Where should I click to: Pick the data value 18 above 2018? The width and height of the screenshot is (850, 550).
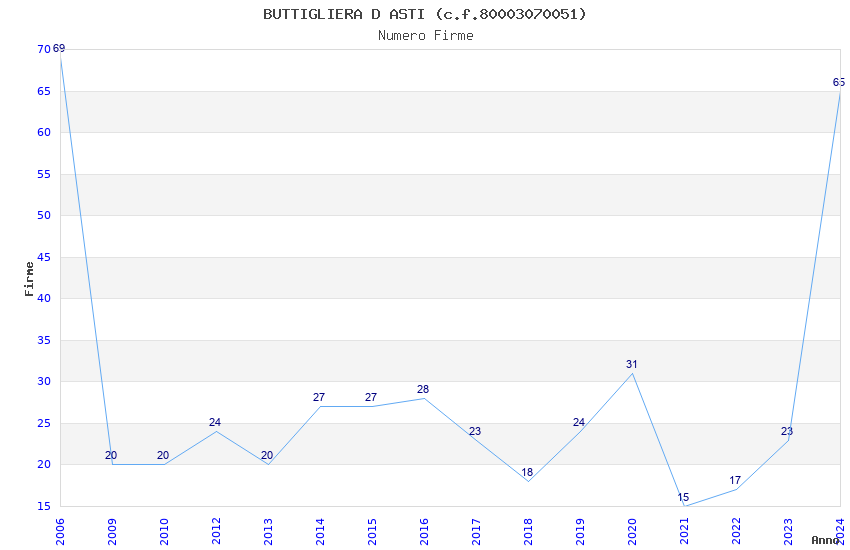click(x=527, y=472)
